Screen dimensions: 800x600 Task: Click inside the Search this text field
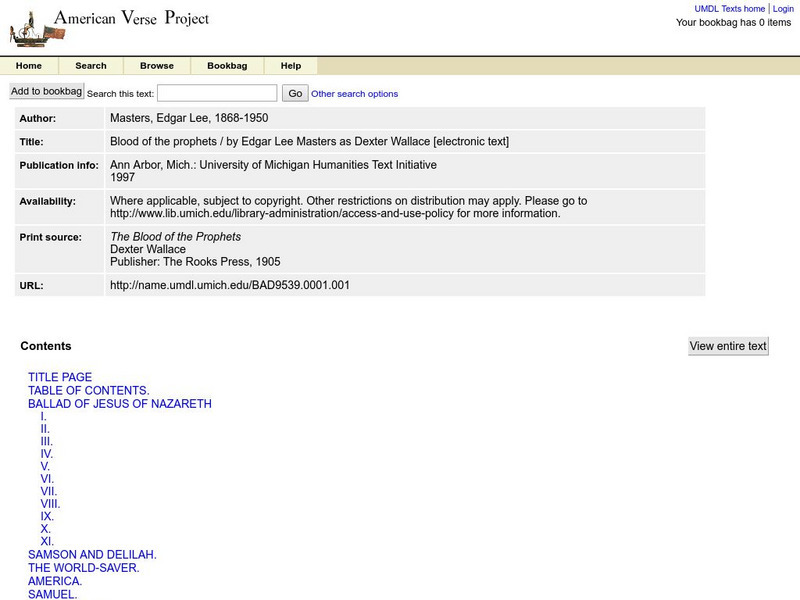coord(213,91)
